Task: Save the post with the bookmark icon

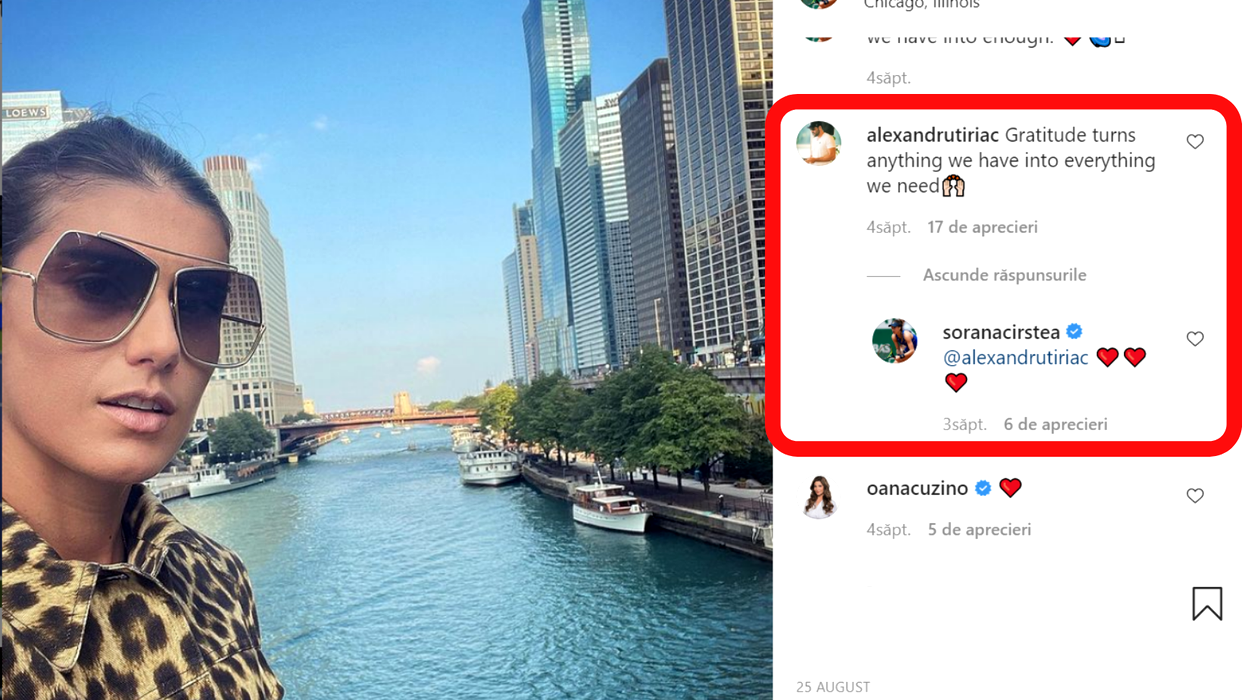Action: [1207, 603]
